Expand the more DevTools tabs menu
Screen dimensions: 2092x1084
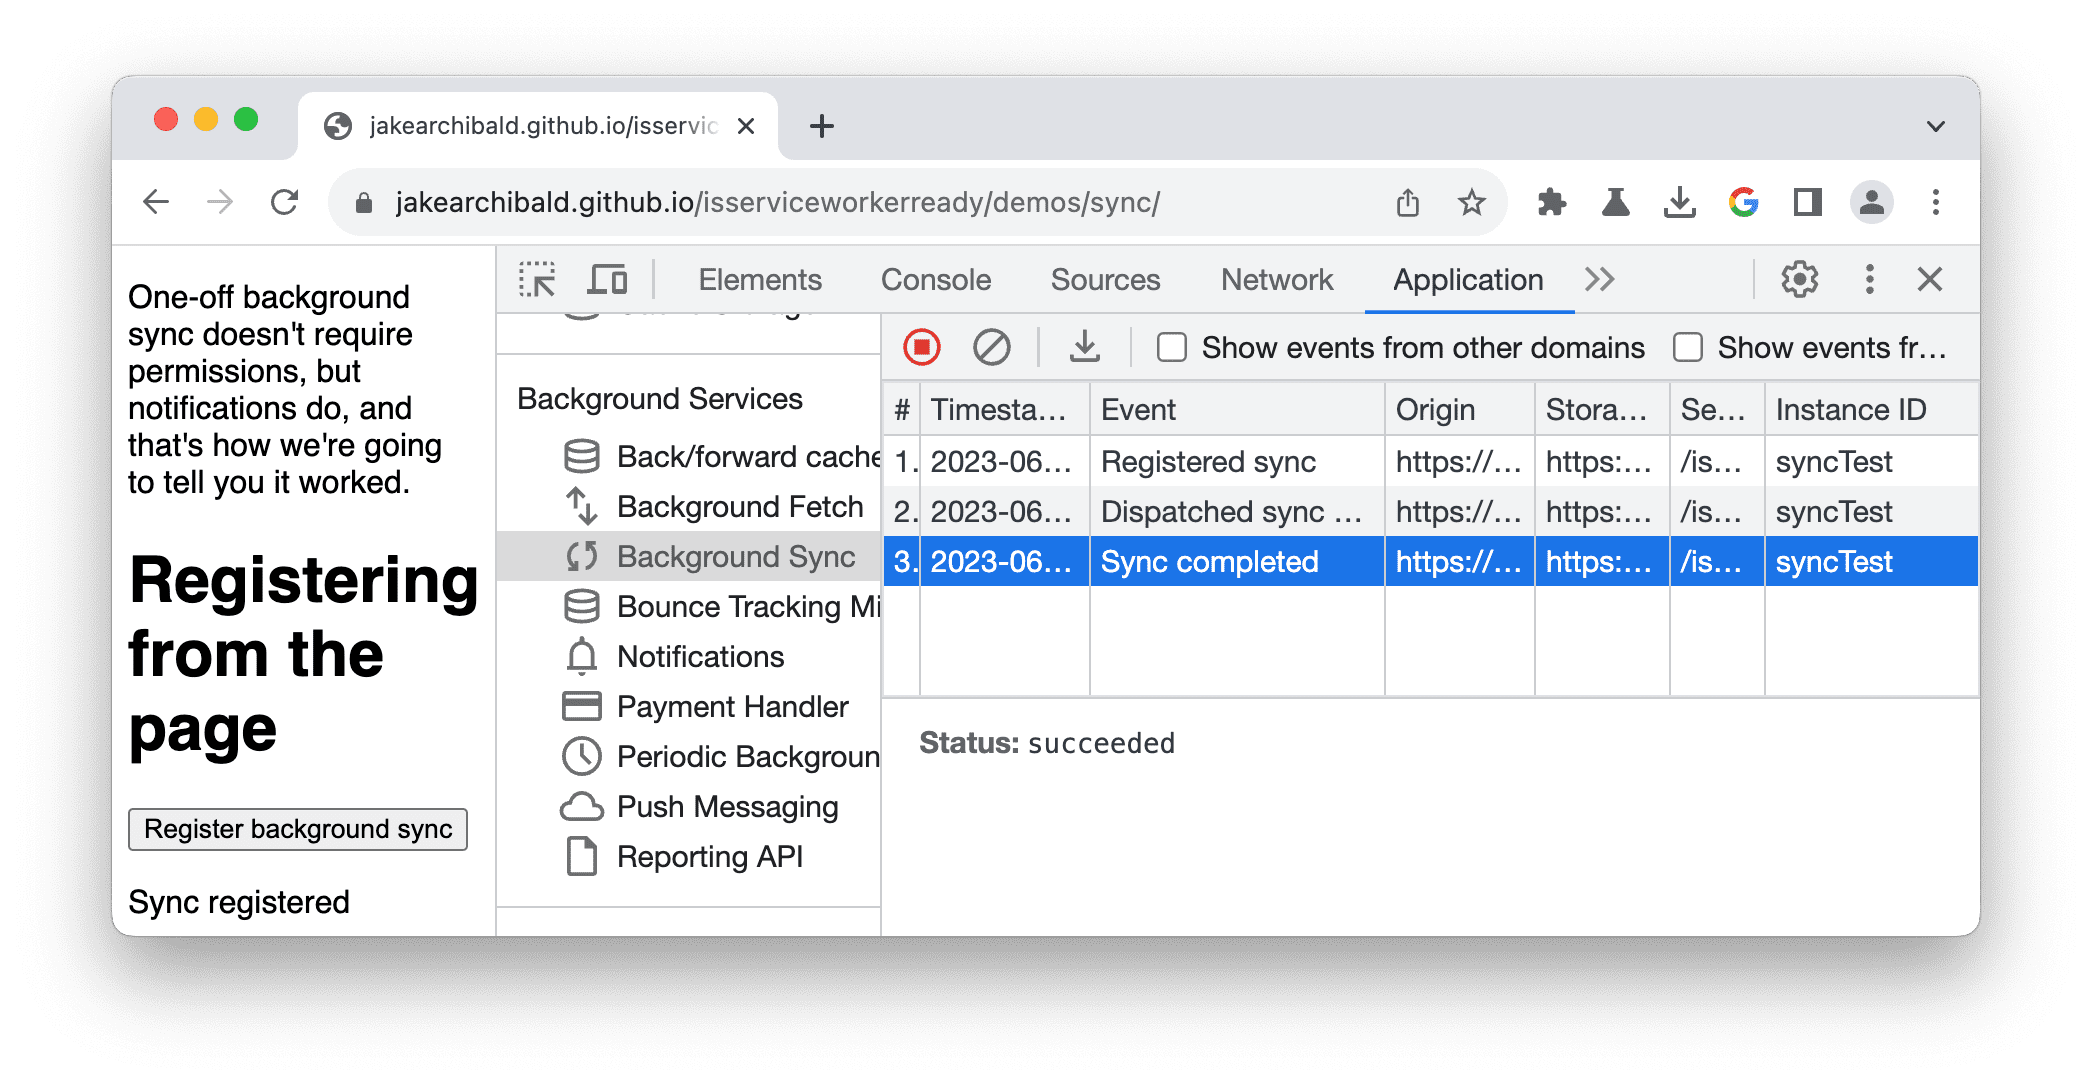point(1597,278)
